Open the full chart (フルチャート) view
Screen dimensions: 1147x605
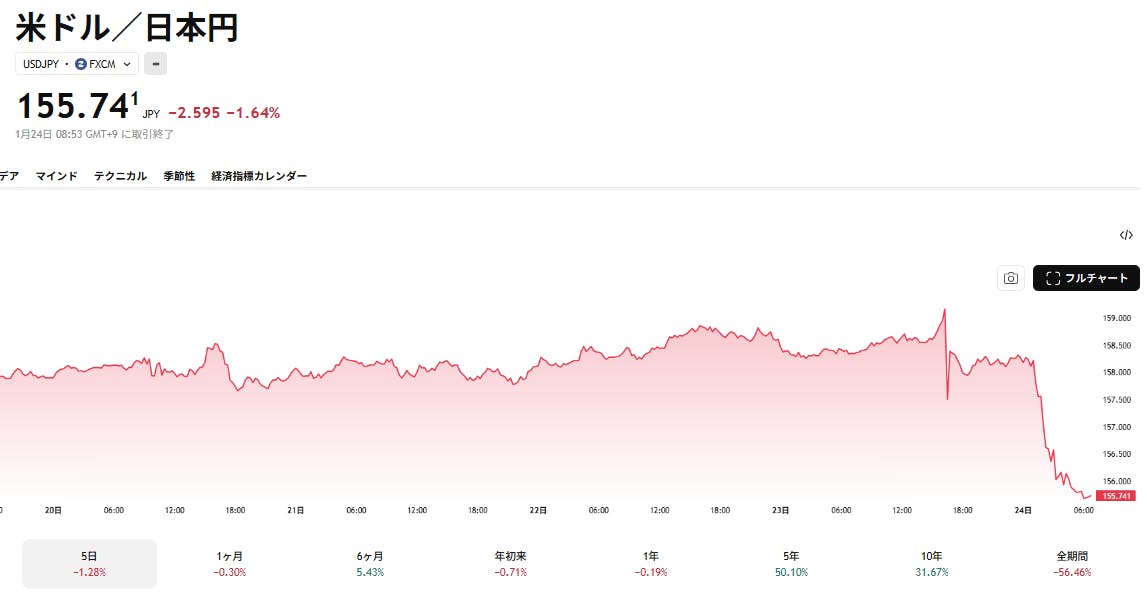click(x=1086, y=278)
